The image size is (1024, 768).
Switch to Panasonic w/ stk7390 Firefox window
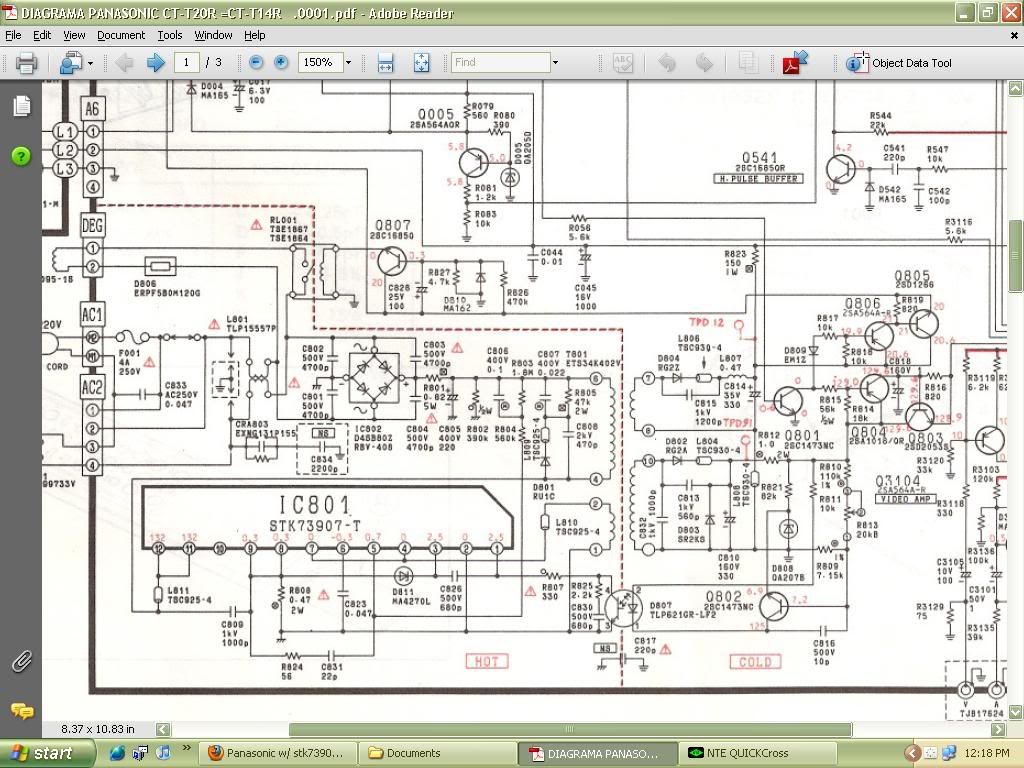(x=277, y=754)
